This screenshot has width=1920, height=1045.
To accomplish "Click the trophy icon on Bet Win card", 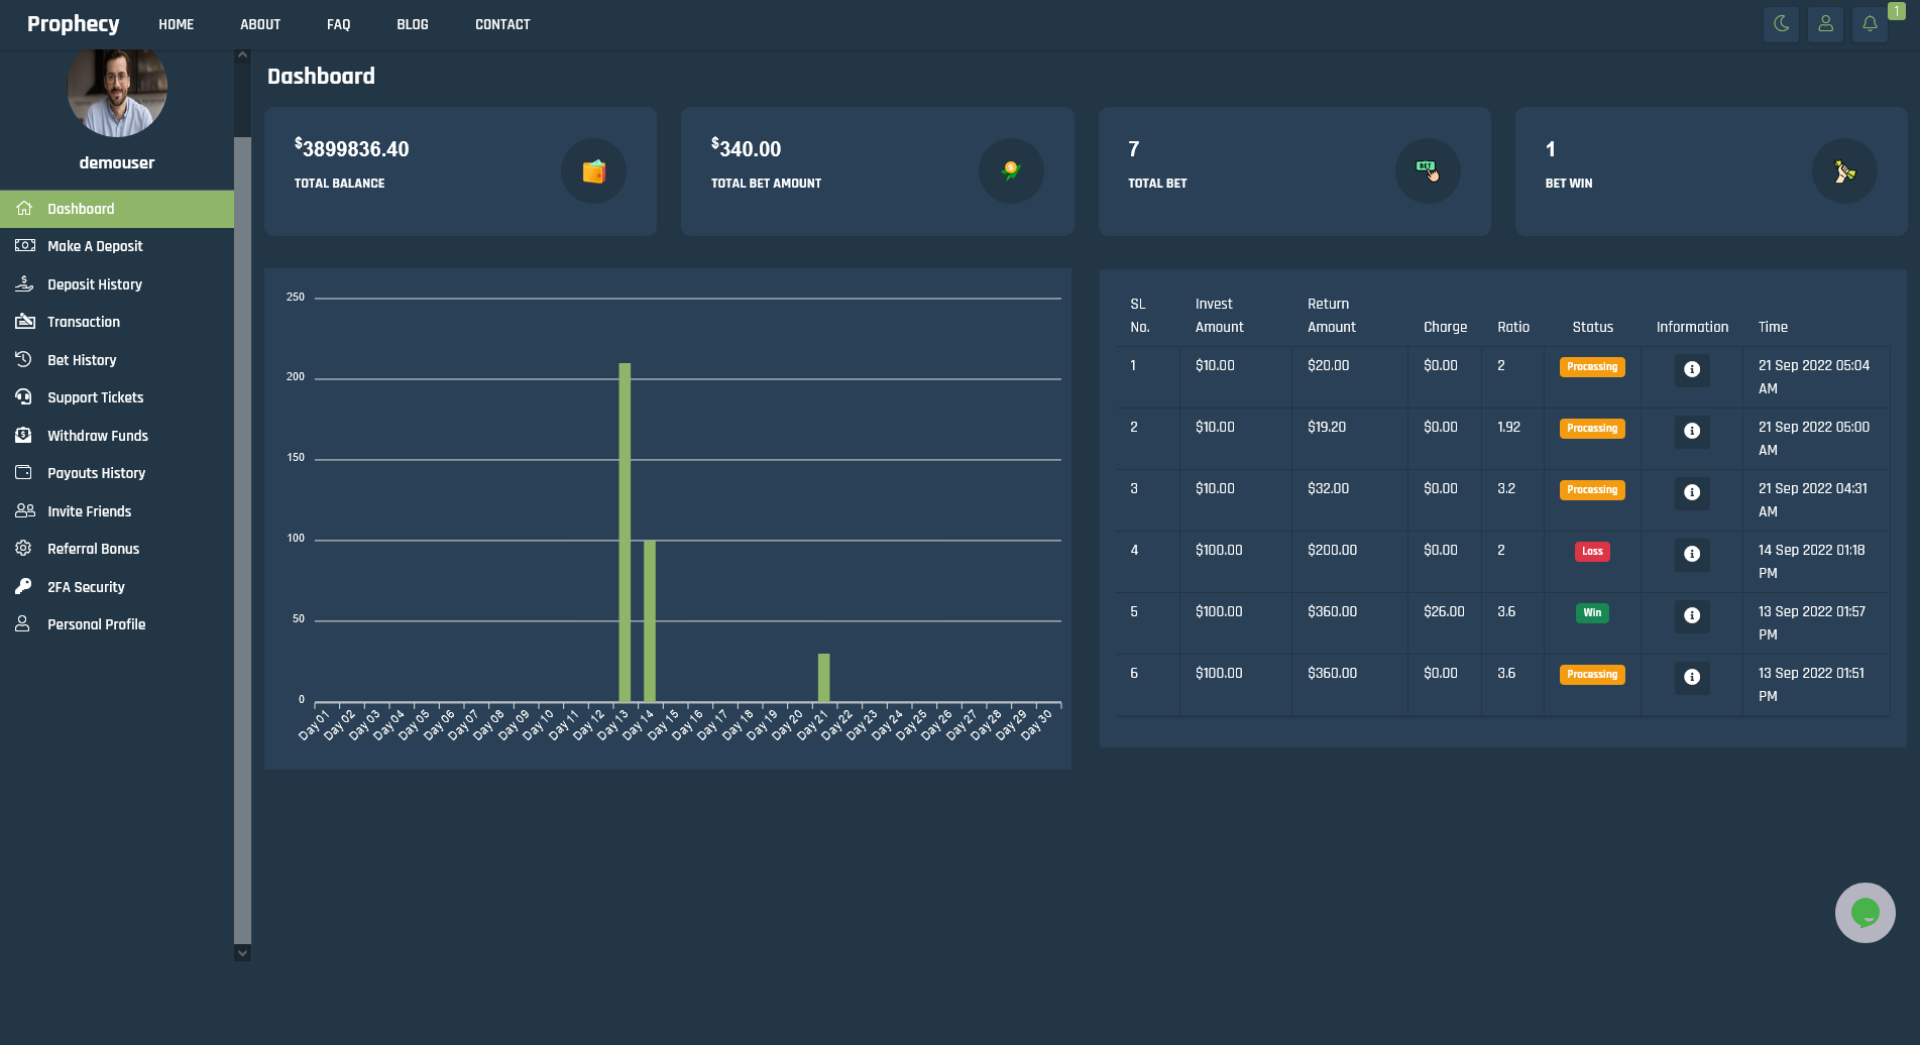I will click(x=1844, y=172).
